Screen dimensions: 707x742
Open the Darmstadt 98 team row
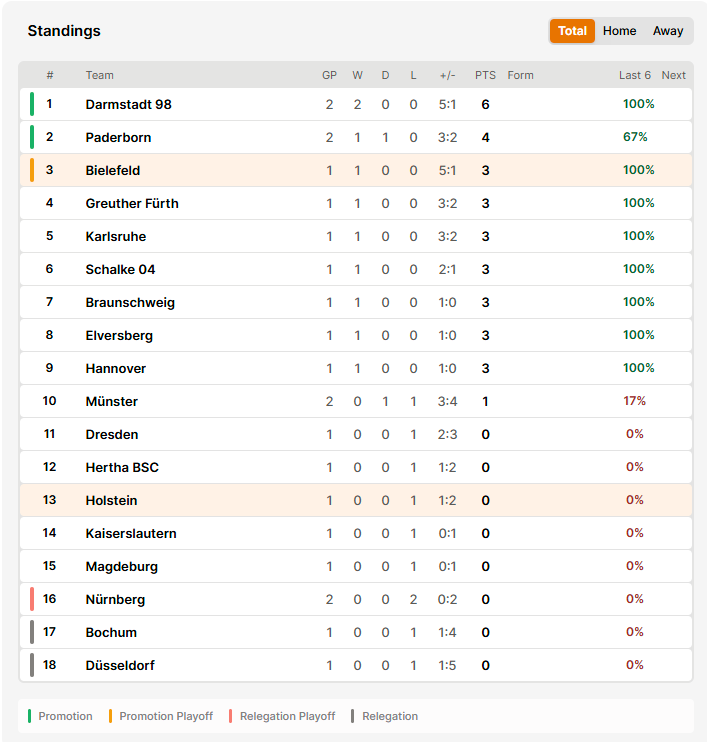[356, 104]
